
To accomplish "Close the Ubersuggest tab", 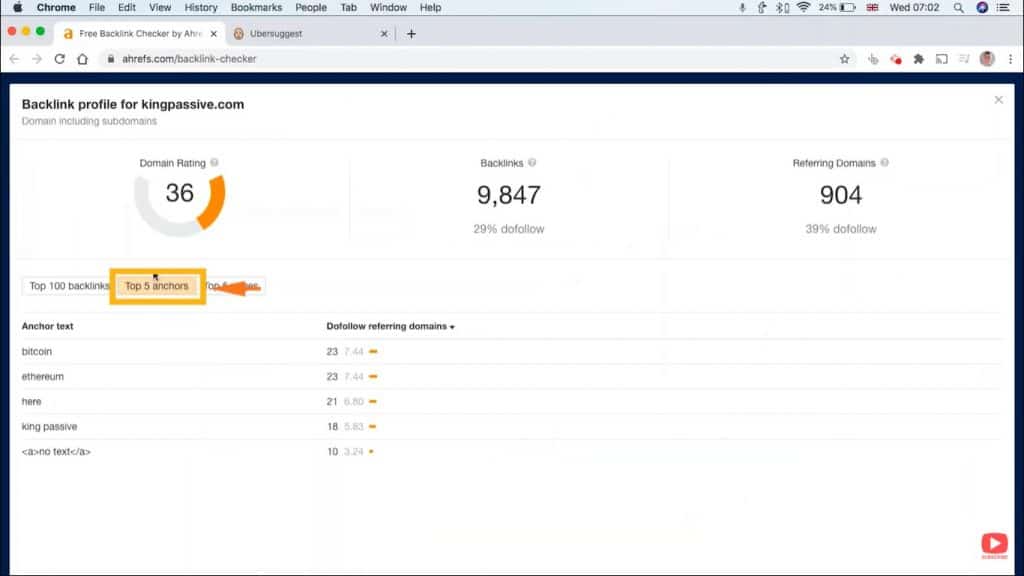I will (384, 34).
